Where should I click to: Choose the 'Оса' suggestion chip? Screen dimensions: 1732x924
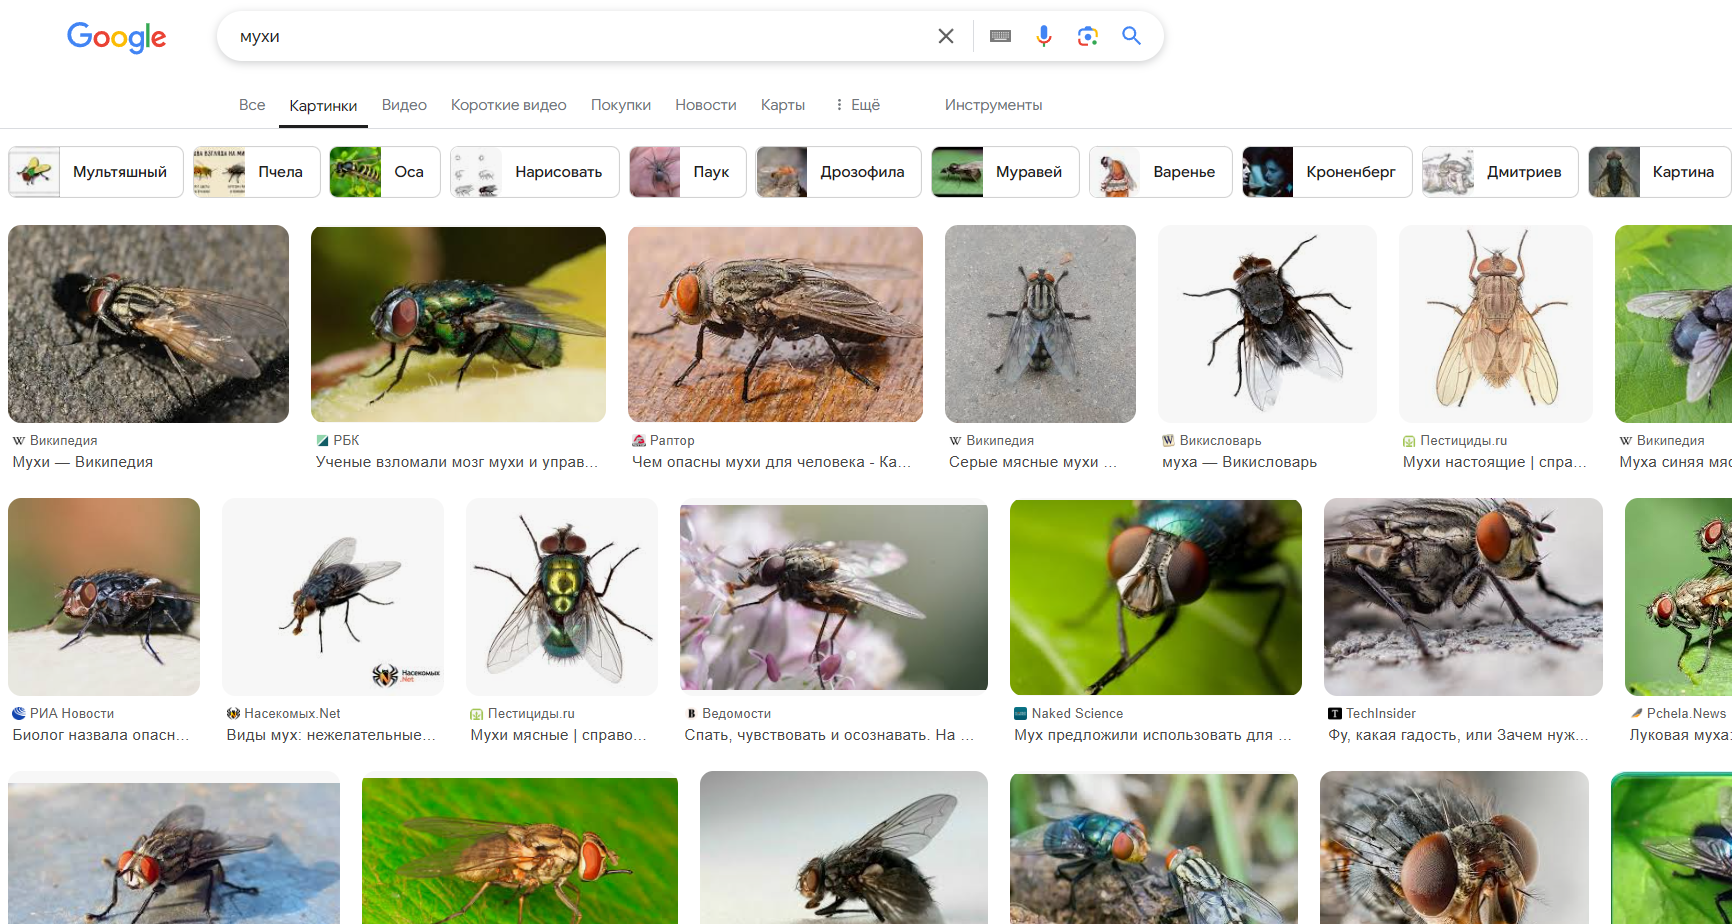point(385,172)
